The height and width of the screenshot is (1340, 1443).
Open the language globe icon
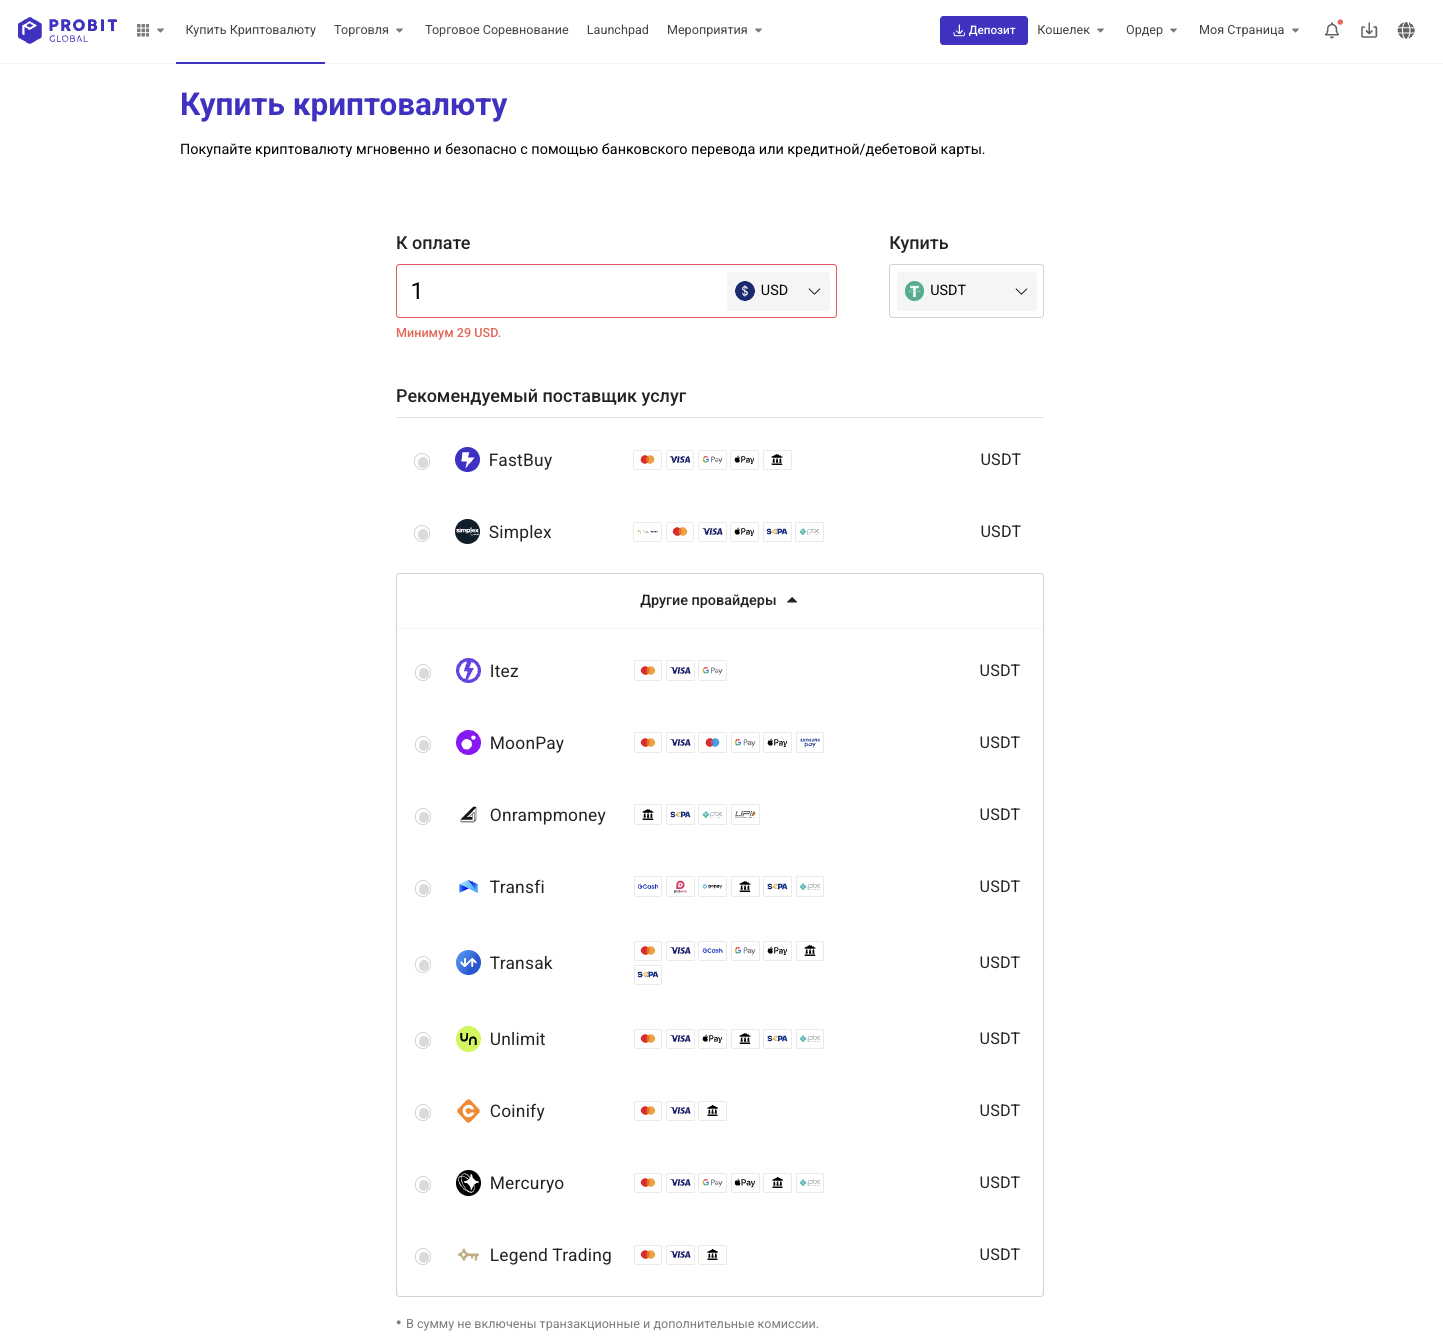(1406, 30)
